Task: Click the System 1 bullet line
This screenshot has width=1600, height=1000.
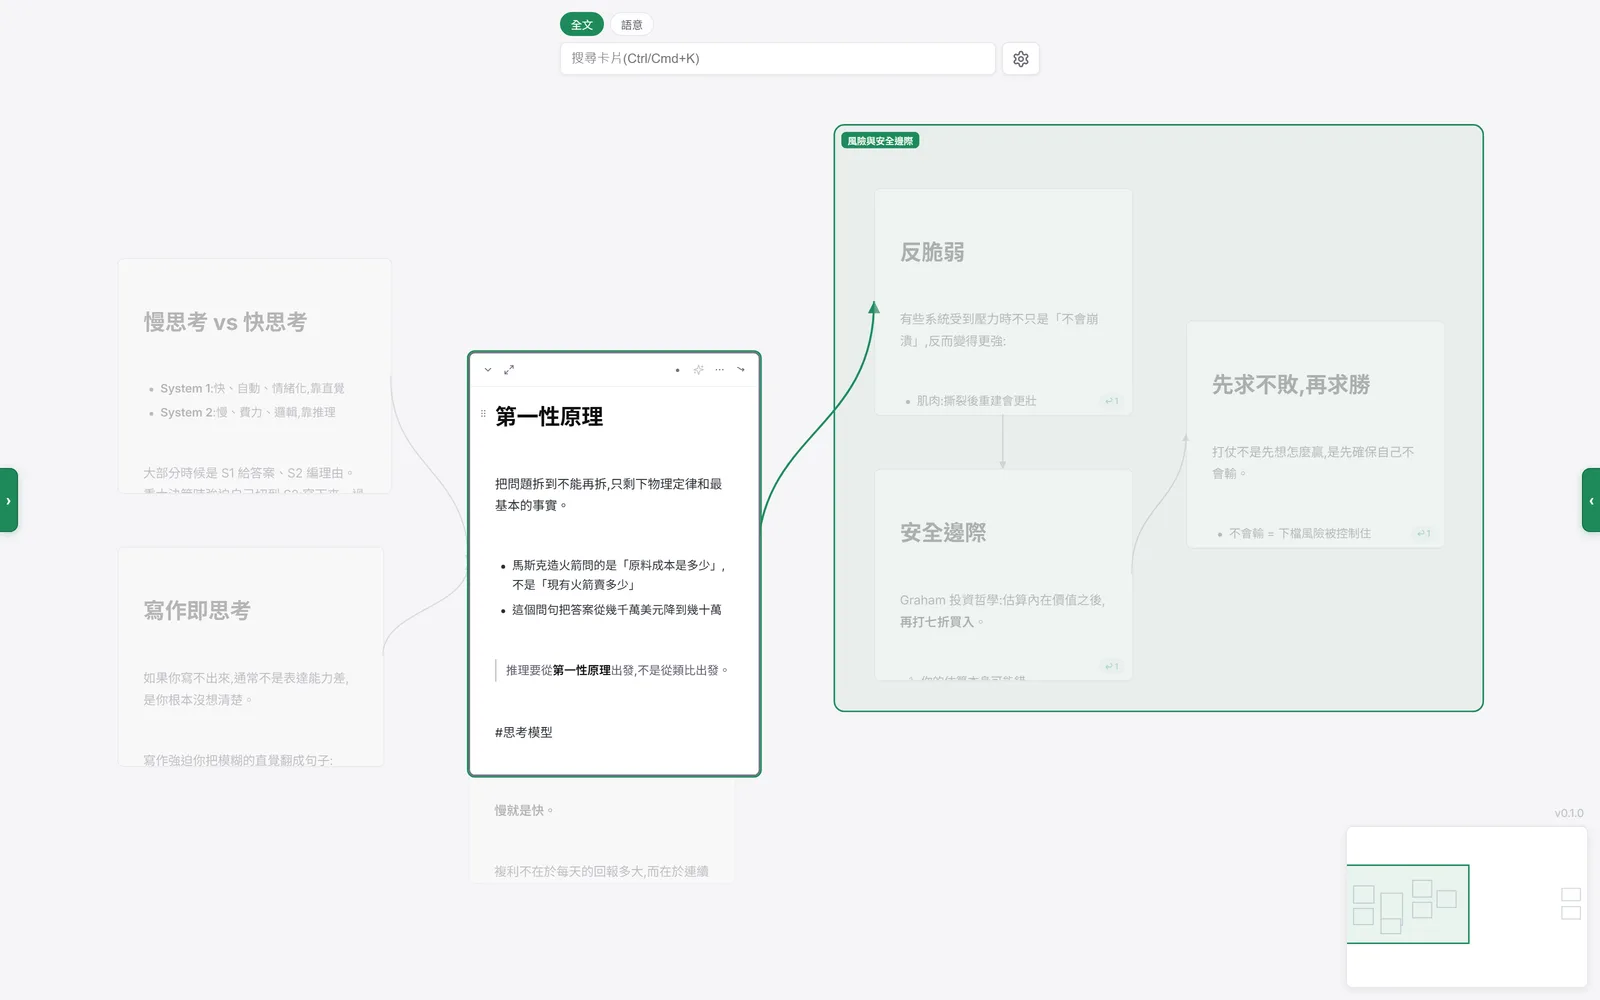Action: tap(252, 389)
